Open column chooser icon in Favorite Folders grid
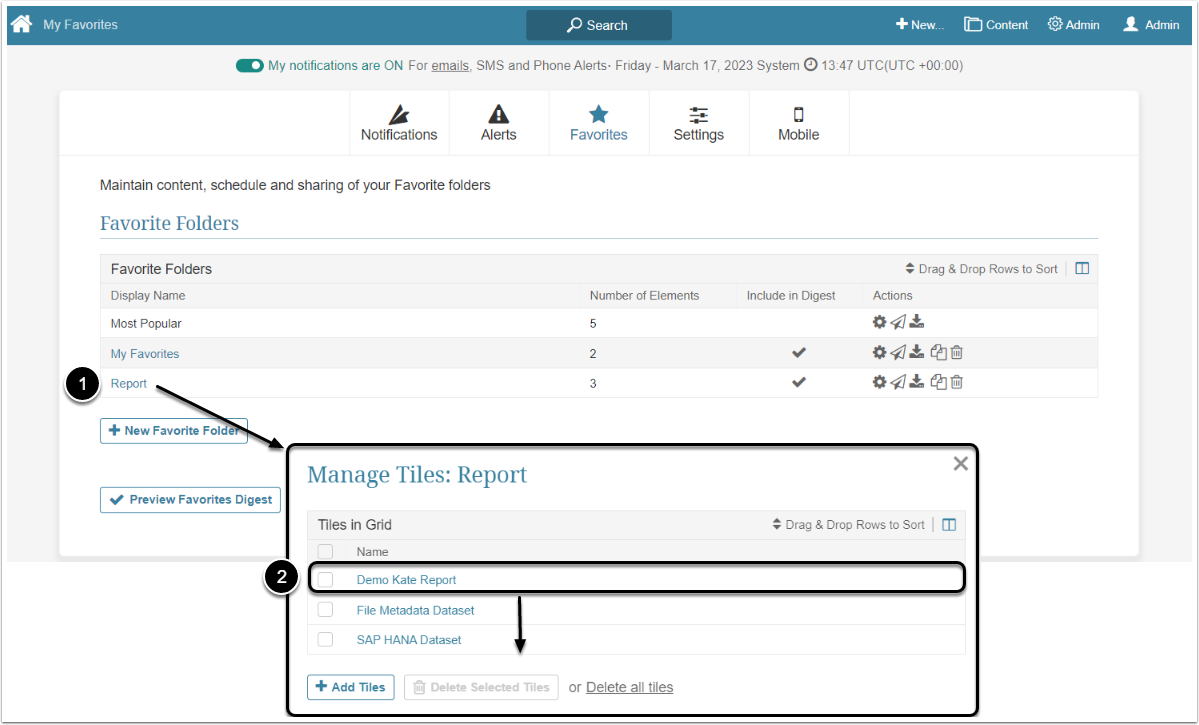The image size is (1199, 725). (1082, 268)
